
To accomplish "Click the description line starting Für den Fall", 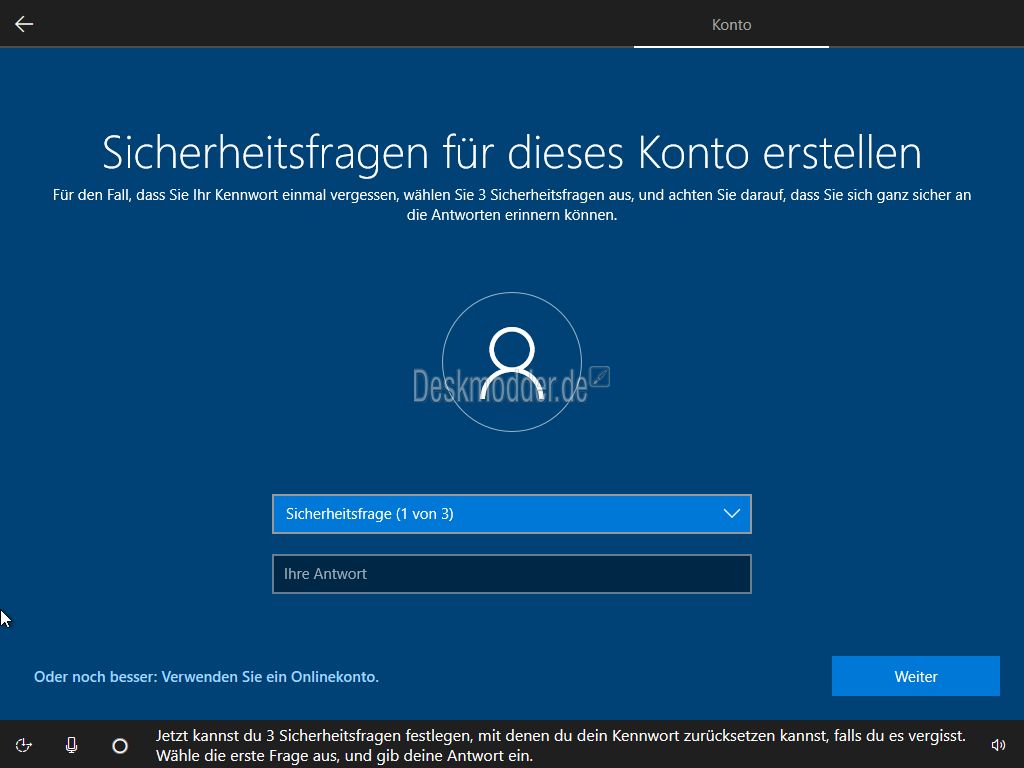I will (x=511, y=195).
